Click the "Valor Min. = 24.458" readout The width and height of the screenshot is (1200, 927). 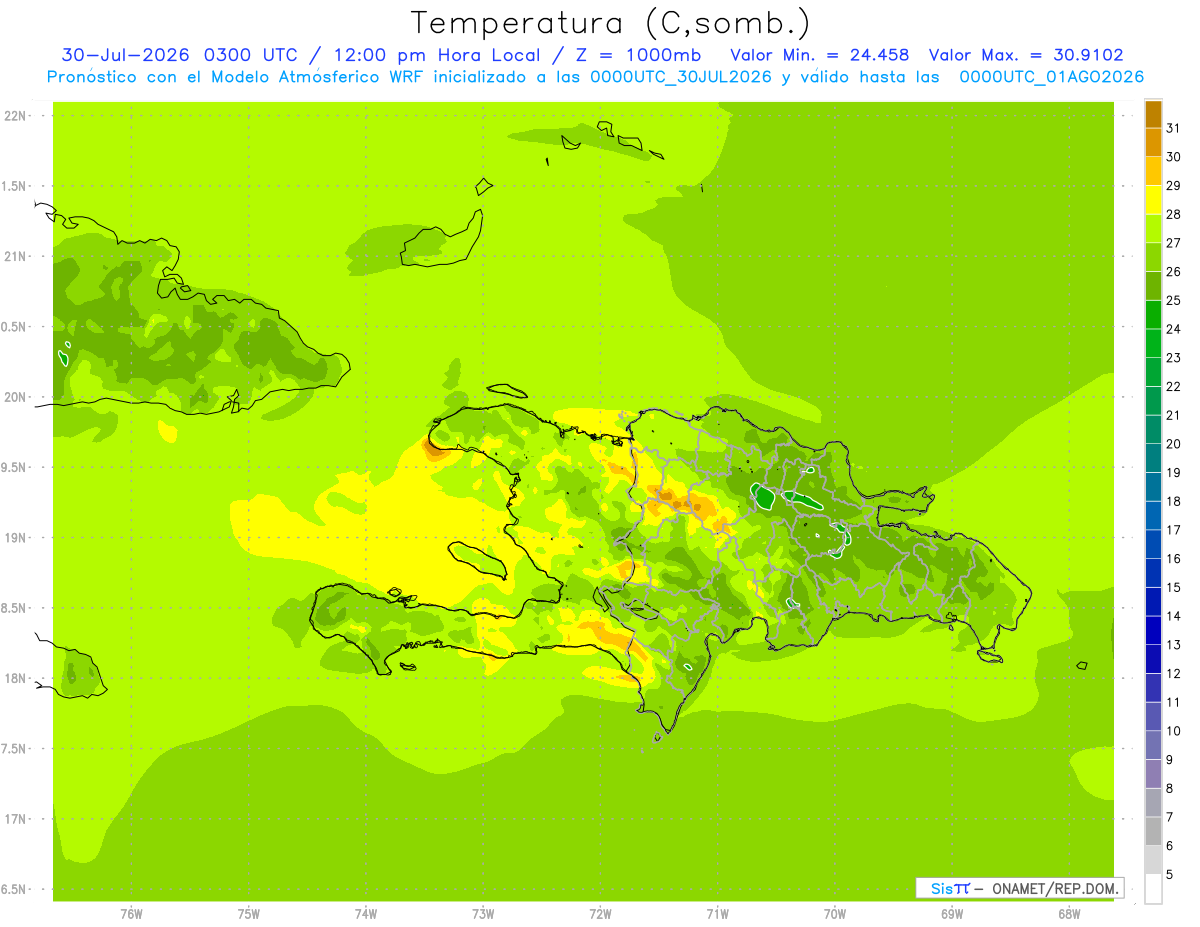(820, 55)
